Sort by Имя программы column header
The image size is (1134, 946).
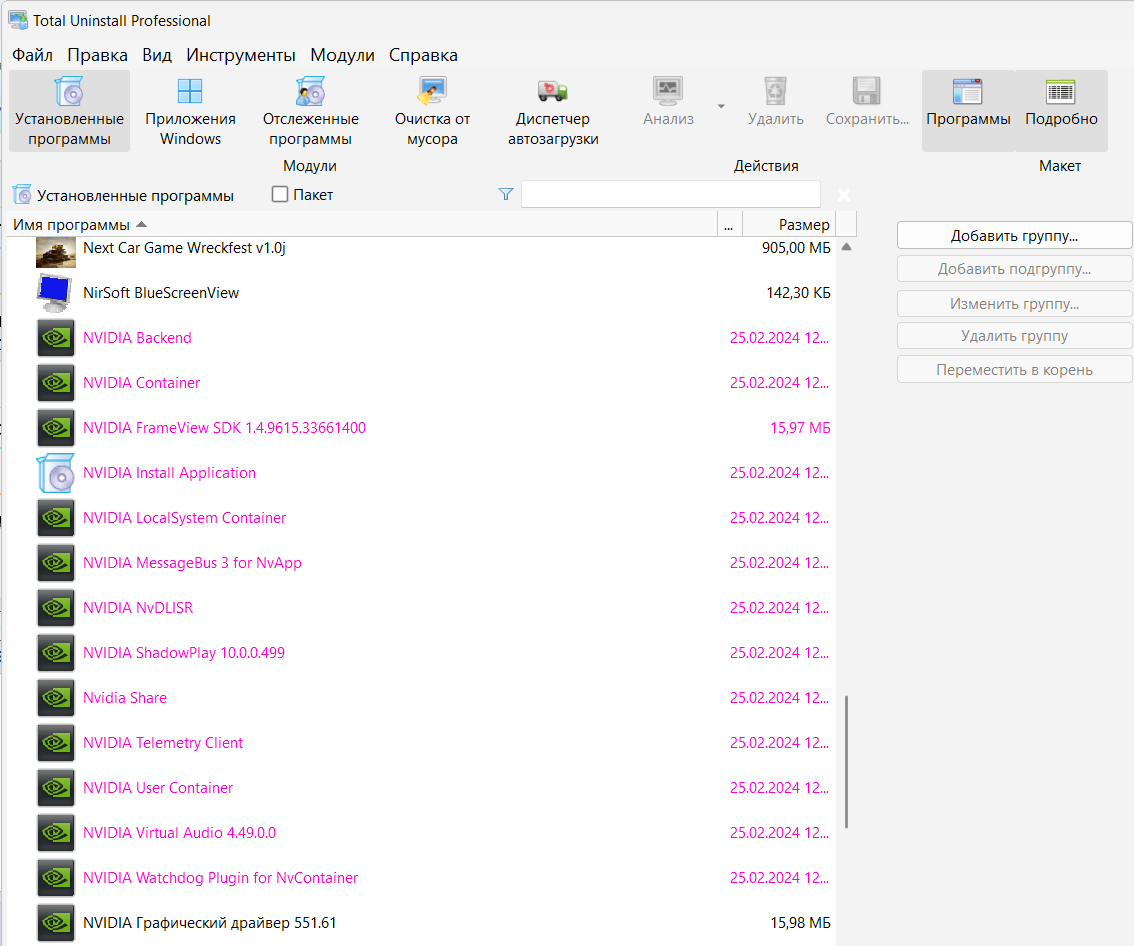pyautogui.click(x=362, y=225)
